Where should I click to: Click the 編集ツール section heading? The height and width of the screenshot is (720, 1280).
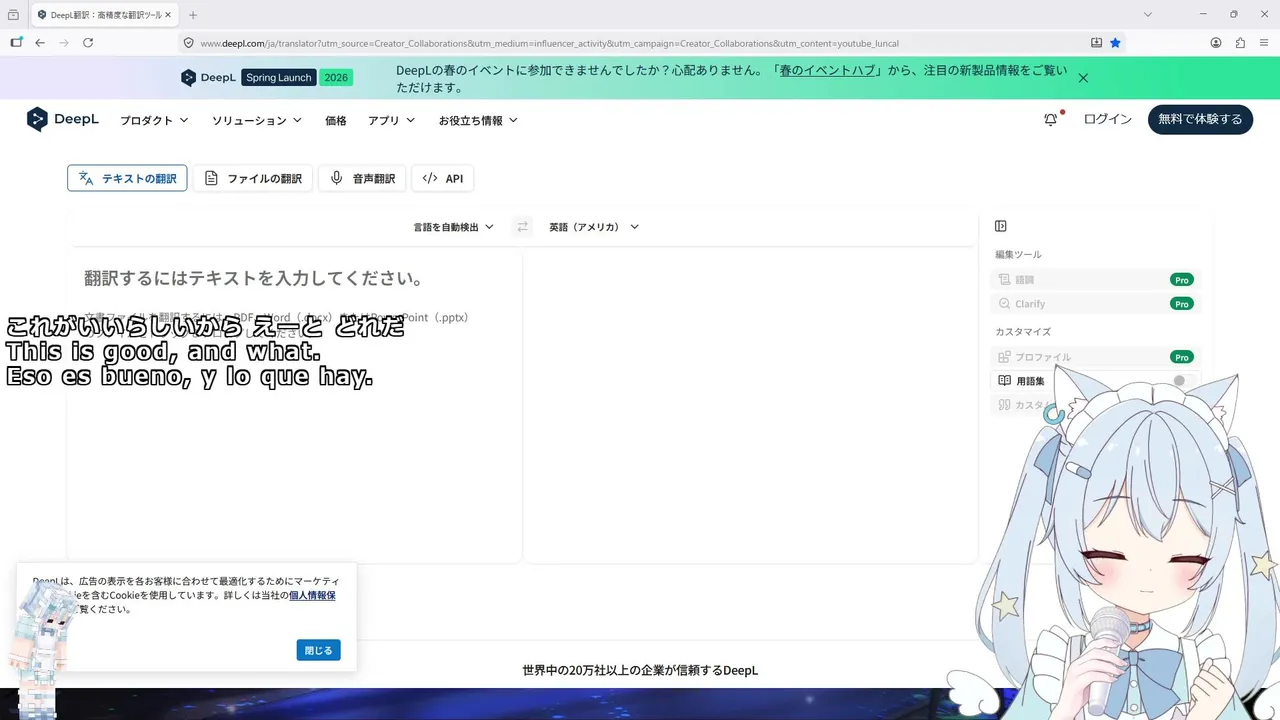pyautogui.click(x=1018, y=254)
